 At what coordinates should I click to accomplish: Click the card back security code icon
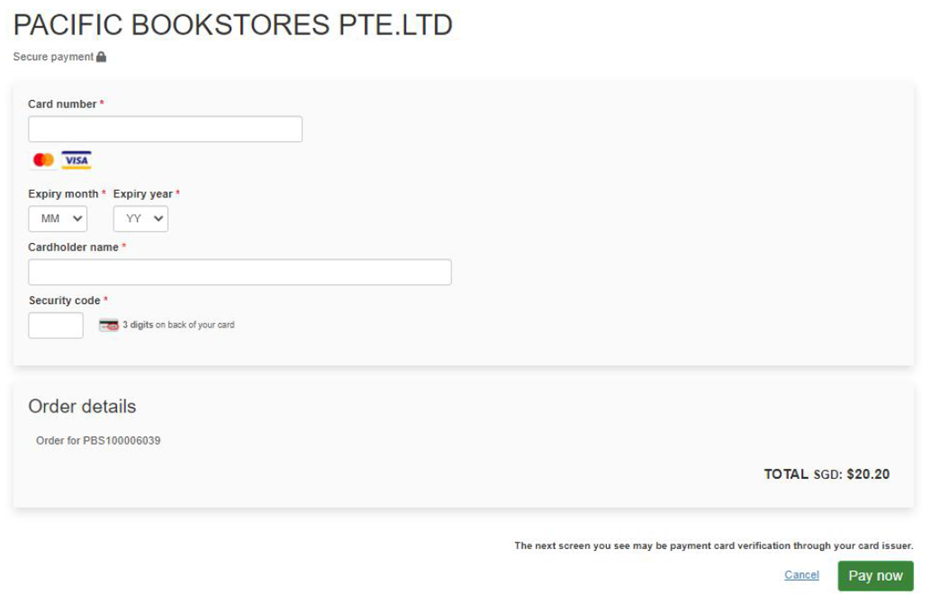pyautogui.click(x=109, y=325)
